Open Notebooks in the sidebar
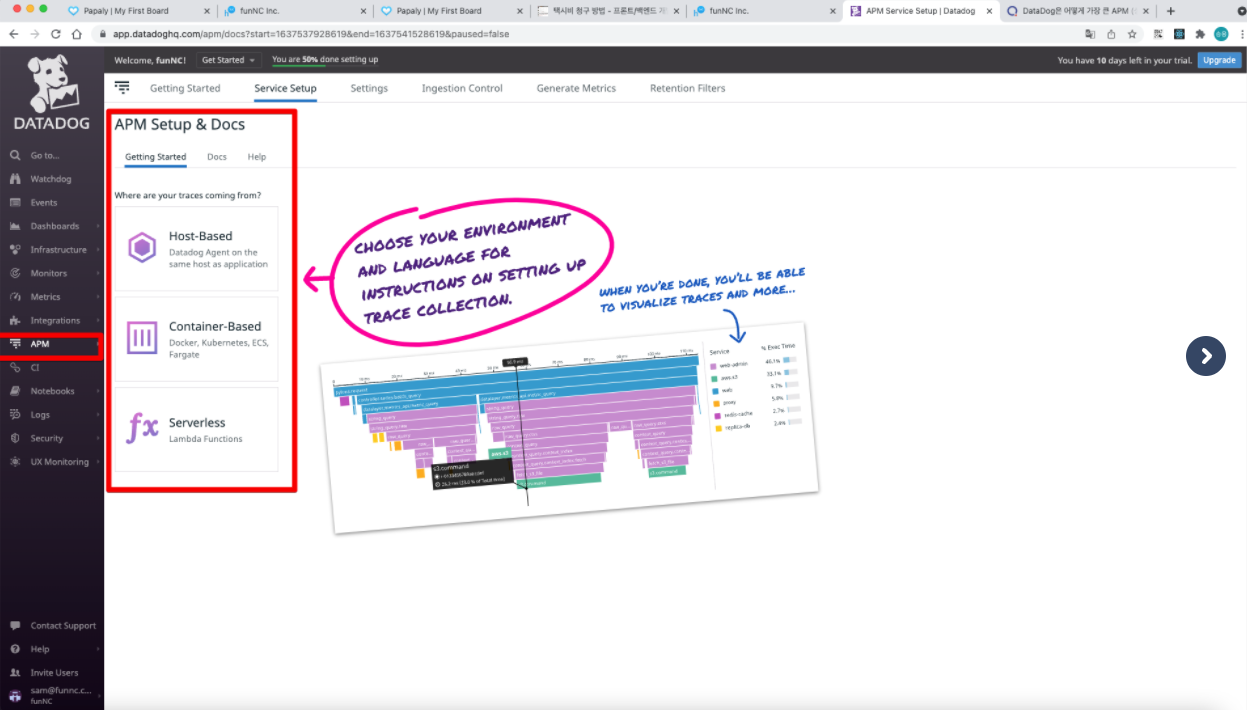1247x710 pixels. (x=52, y=391)
